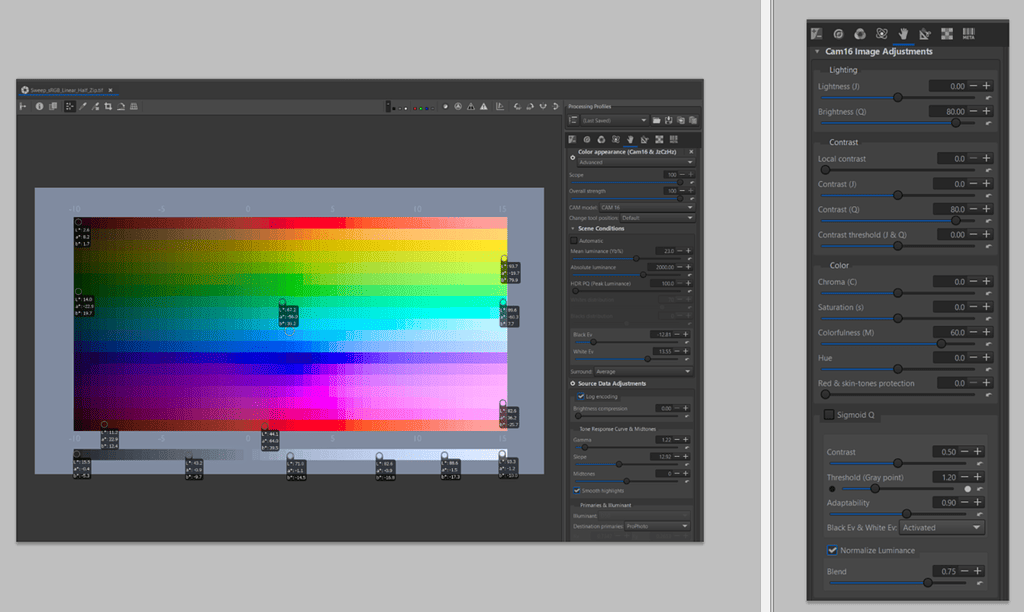Click the image info icon
This screenshot has height=612, width=1024.
click(x=40, y=105)
